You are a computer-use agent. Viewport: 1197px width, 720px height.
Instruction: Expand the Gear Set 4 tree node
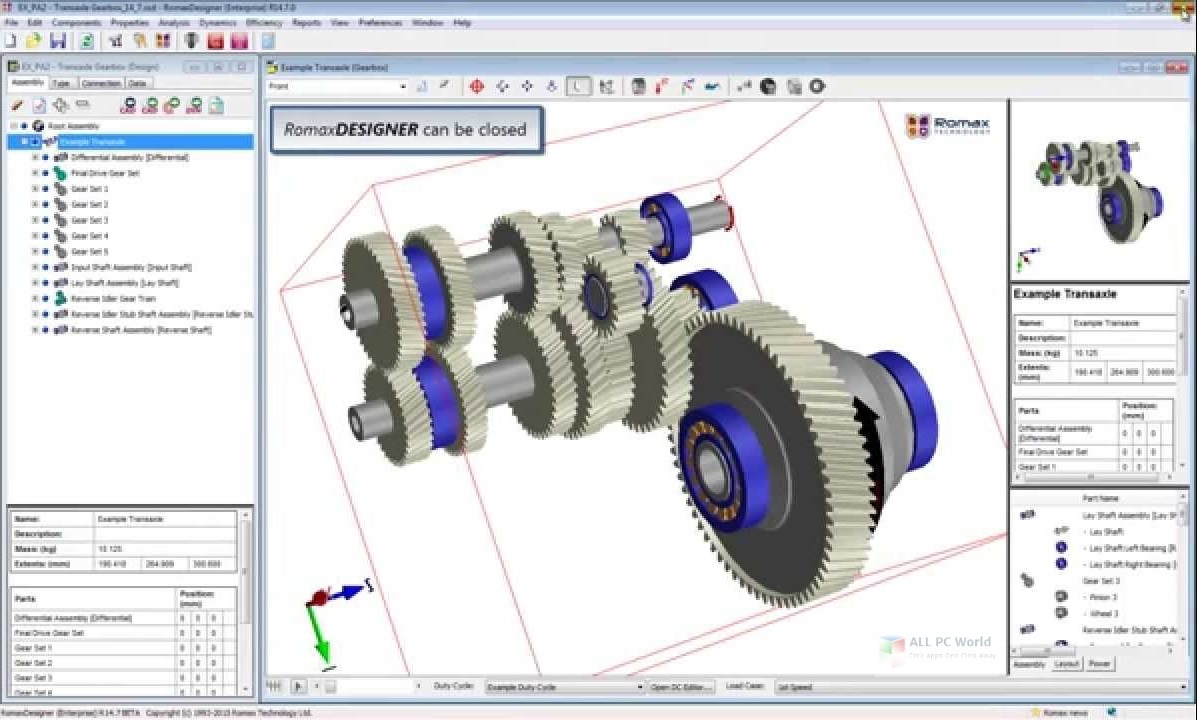click(x=34, y=236)
